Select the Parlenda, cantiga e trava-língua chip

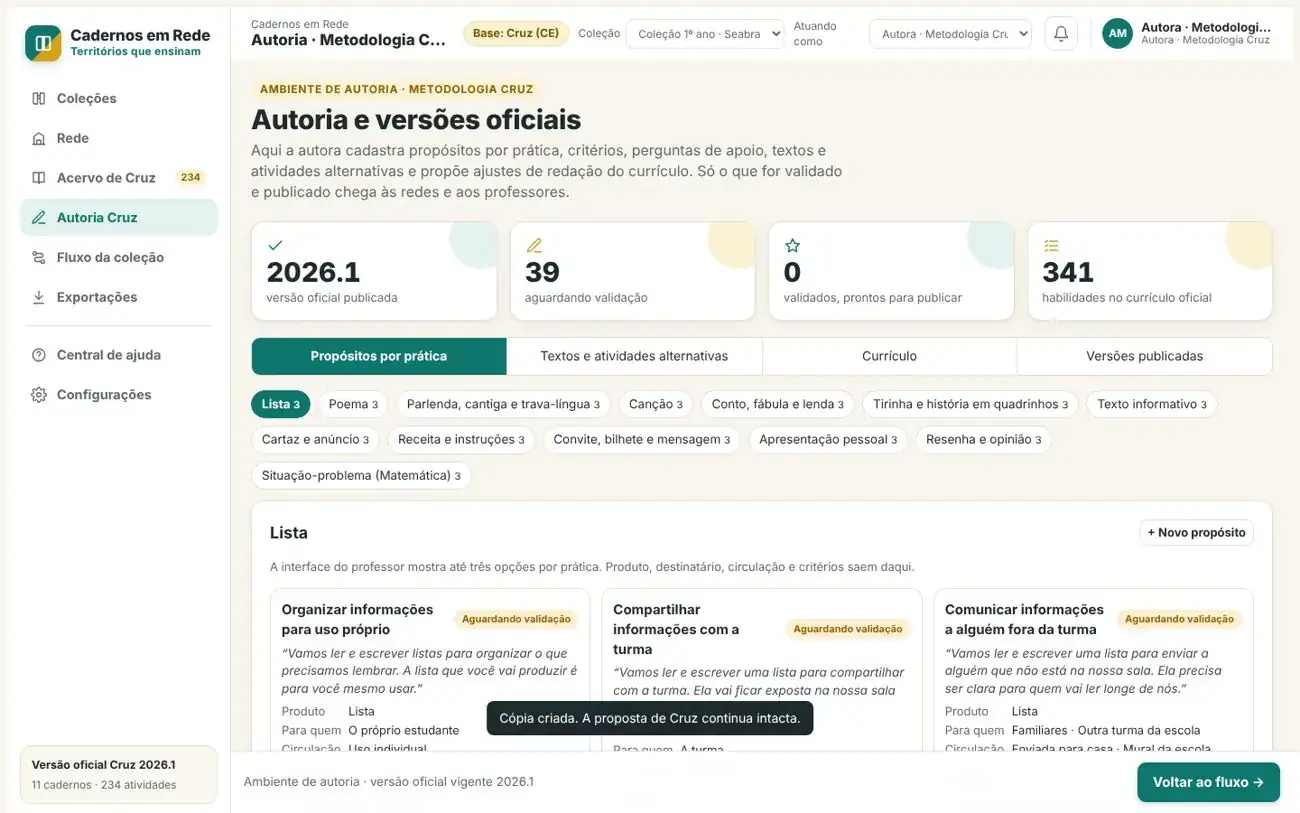[503, 404]
